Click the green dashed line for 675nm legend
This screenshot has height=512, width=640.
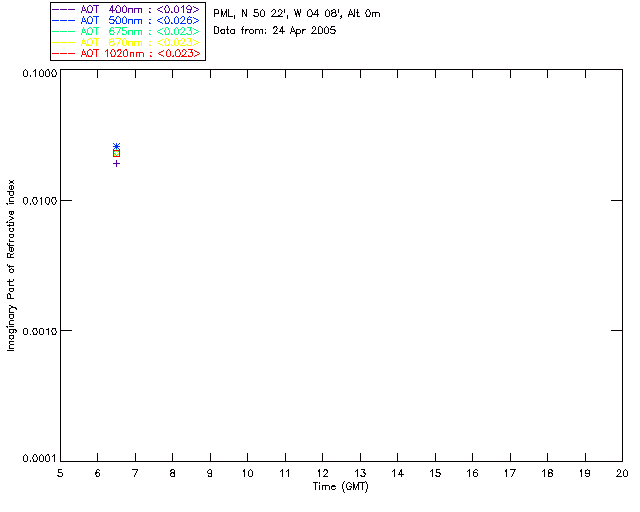63,31
